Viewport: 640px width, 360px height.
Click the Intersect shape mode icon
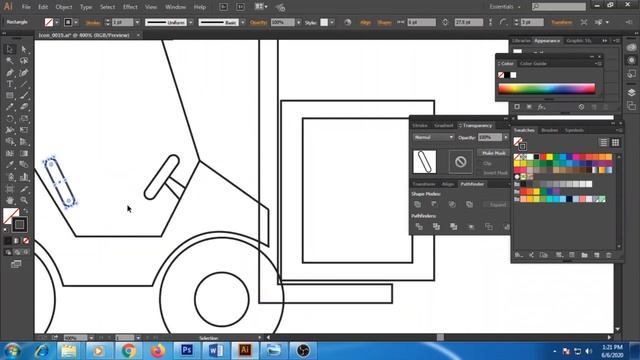[x=452, y=204]
